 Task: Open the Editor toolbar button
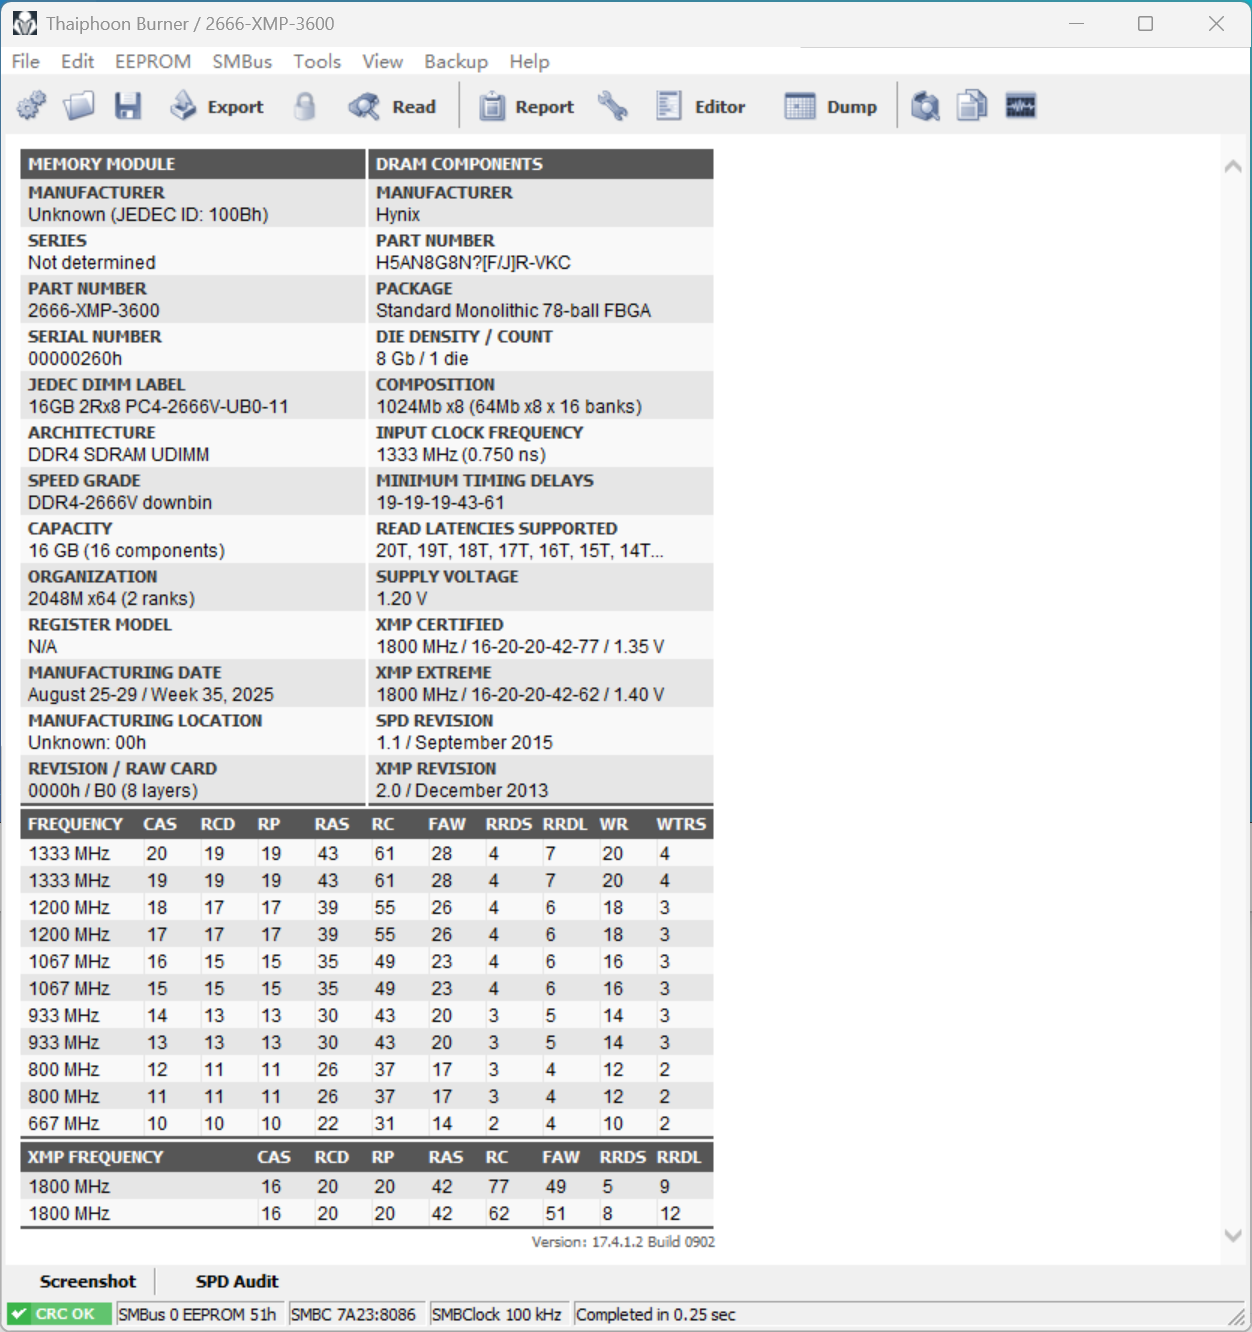tap(700, 106)
